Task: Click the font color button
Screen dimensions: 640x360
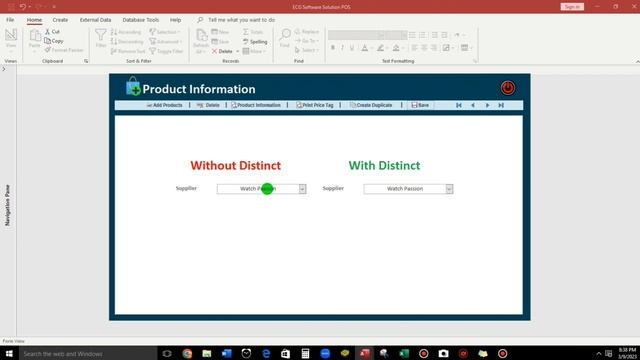Action: point(364,48)
